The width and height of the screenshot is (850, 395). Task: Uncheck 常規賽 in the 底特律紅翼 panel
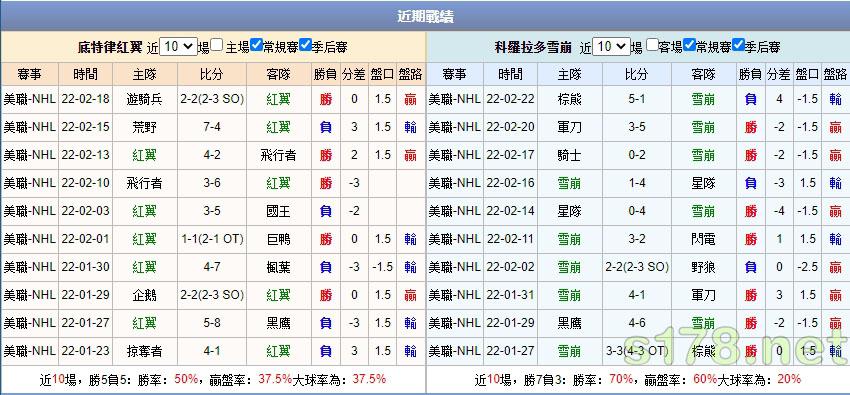point(257,45)
